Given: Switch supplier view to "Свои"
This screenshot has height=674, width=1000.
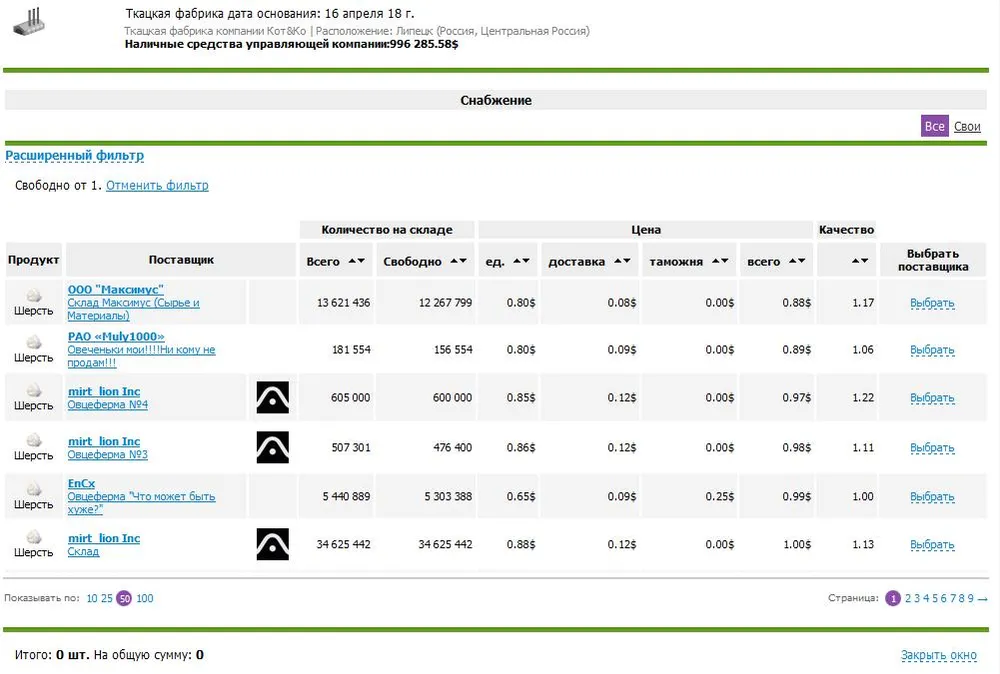Looking at the screenshot, I should [x=967, y=127].
